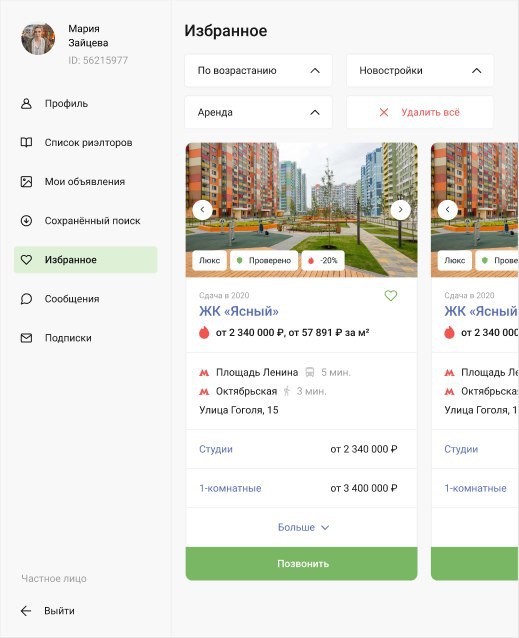Click the metro icon beside Октябрьская
This screenshot has width=519, height=638.
[x=204, y=391]
